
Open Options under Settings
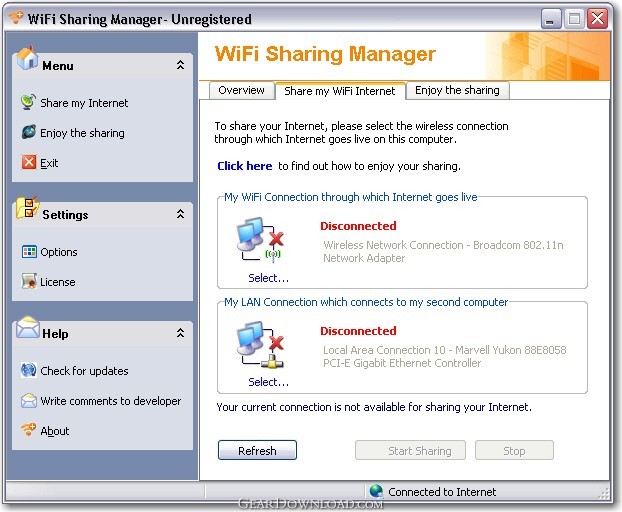(59, 252)
